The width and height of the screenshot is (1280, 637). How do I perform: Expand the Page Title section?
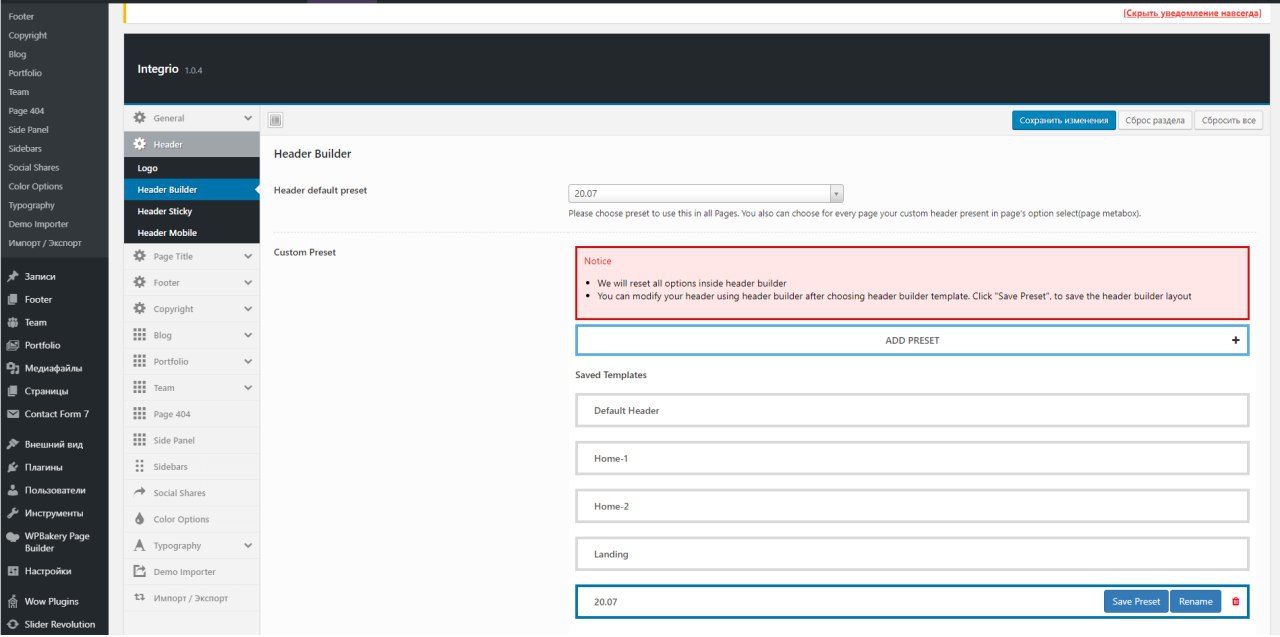click(248, 257)
